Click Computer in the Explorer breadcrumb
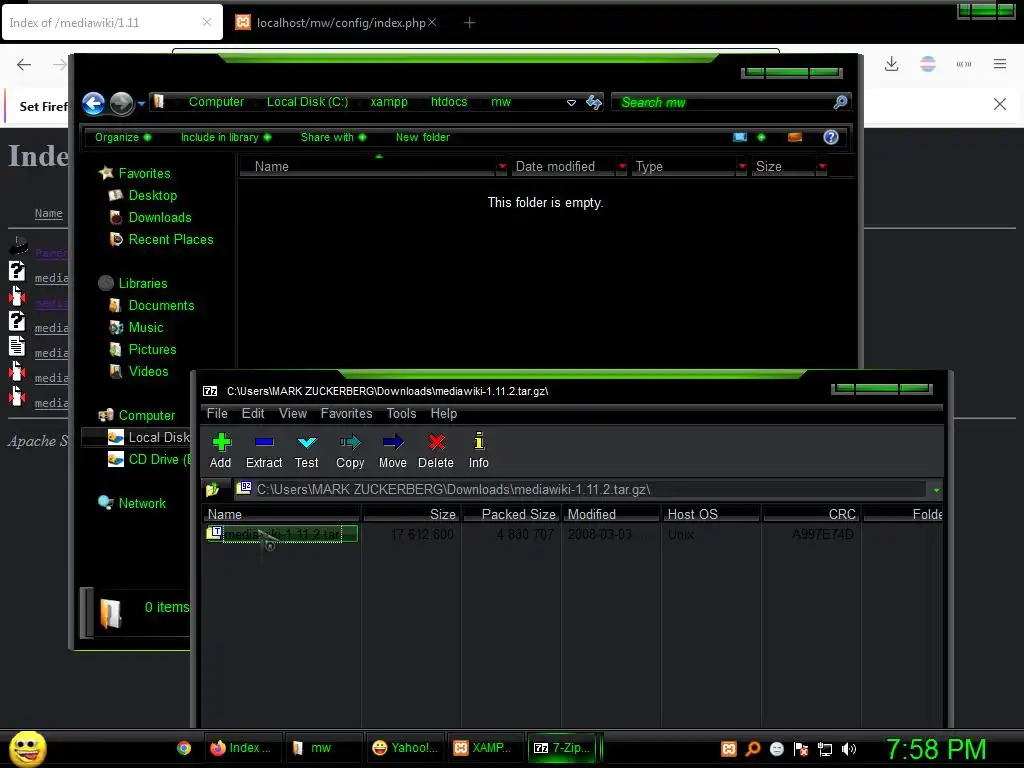 tap(216, 102)
